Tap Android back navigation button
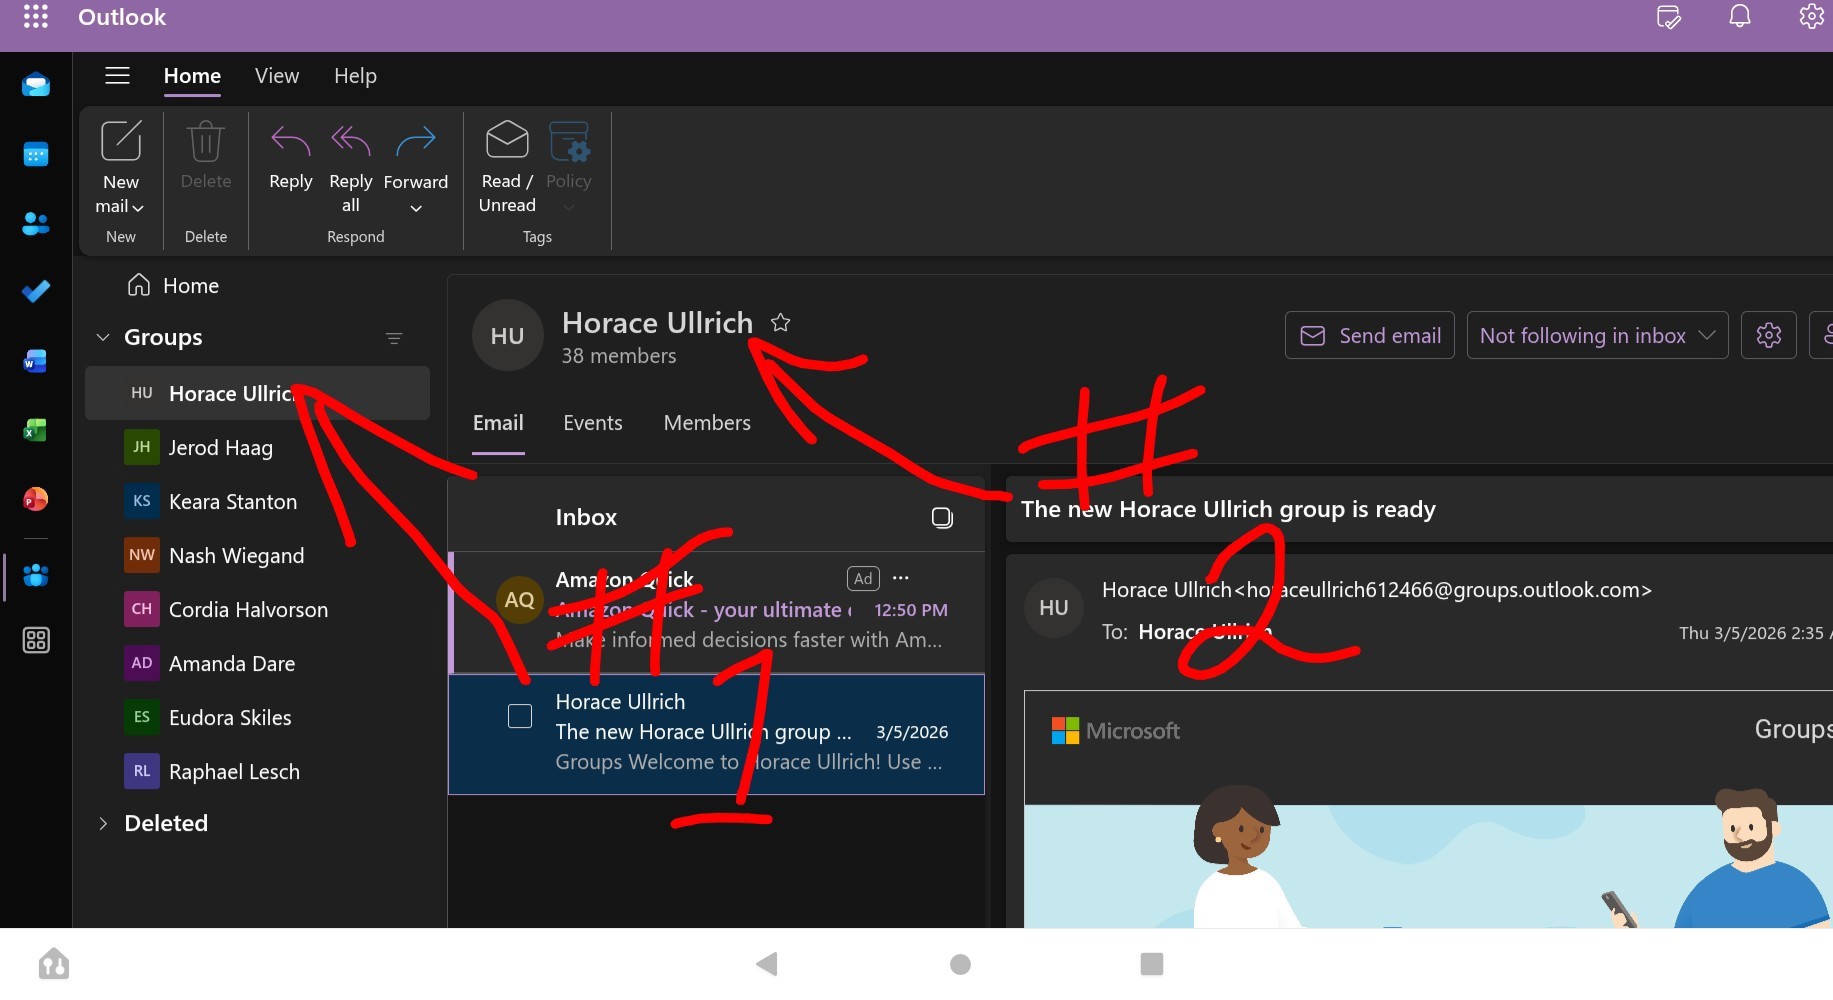The width and height of the screenshot is (1833, 1000). pos(767,964)
